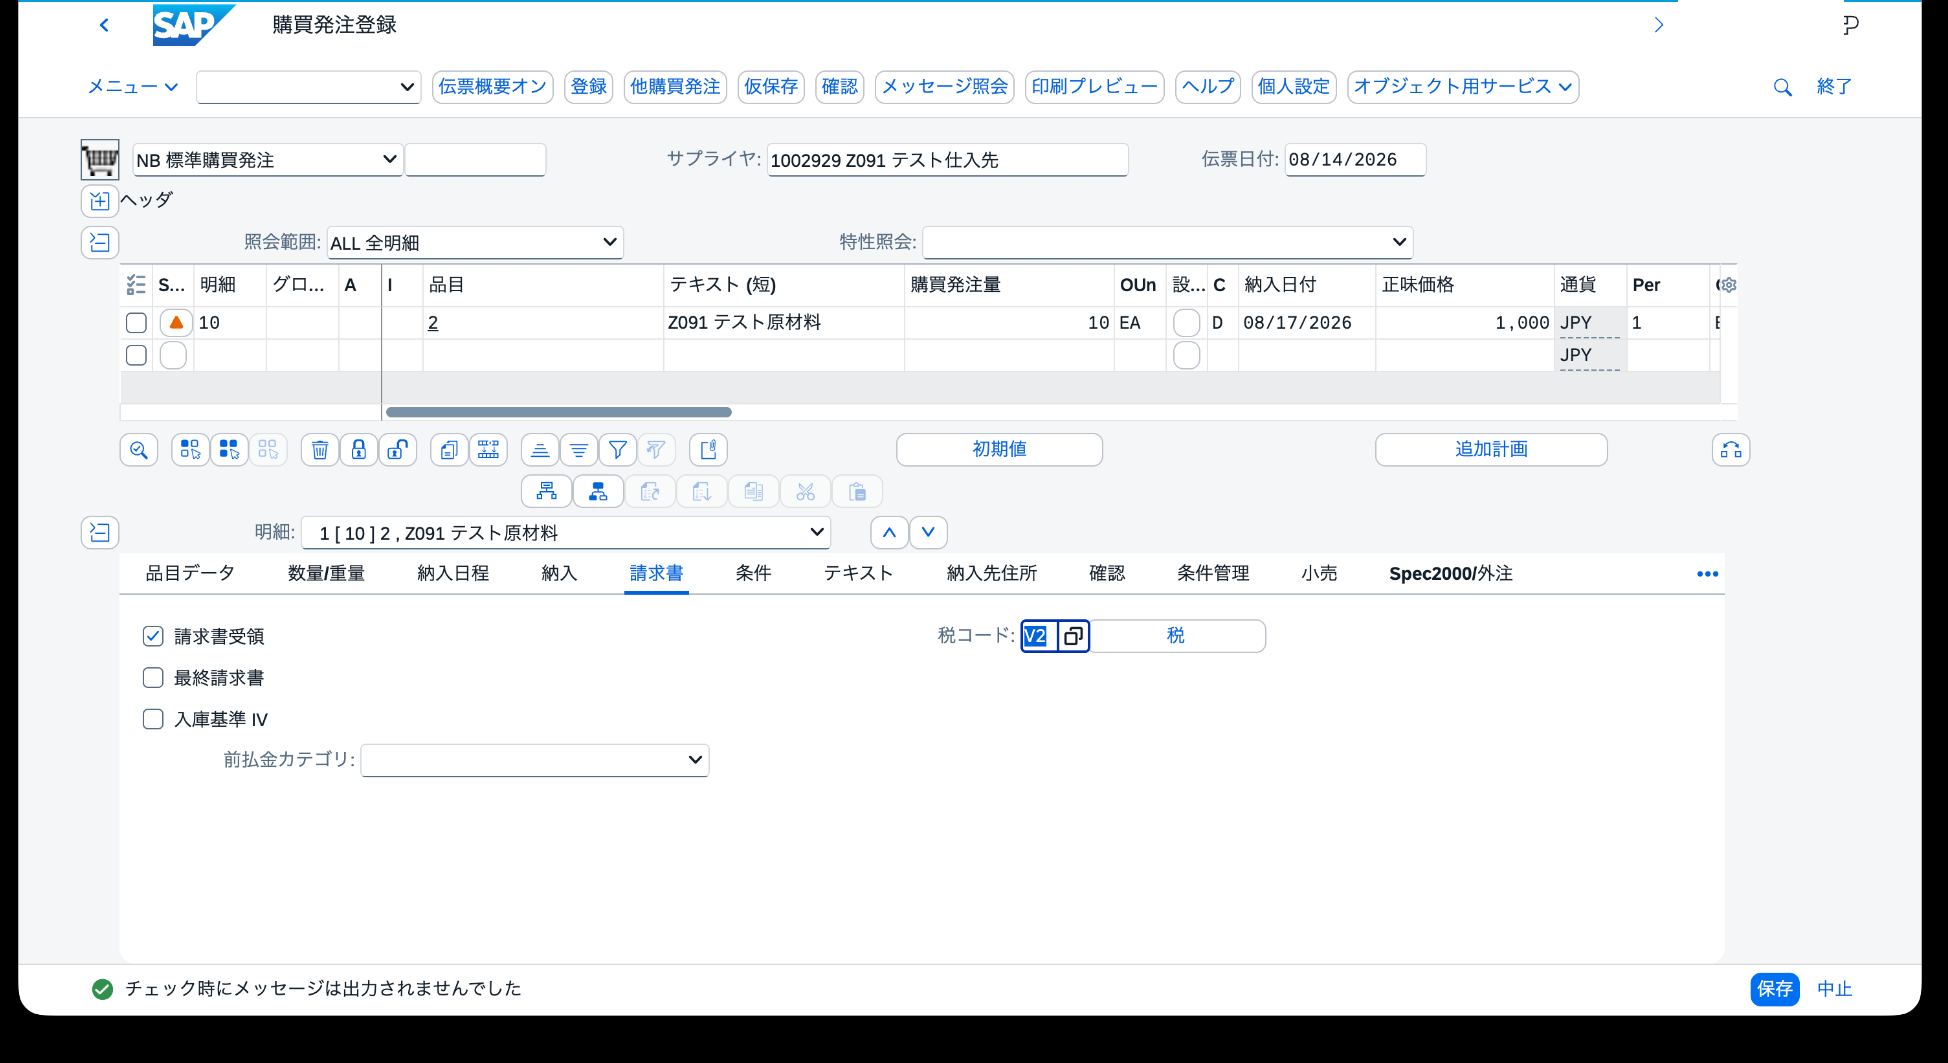Sort items ascending with toolbar icon
The image size is (1948, 1063).
(x=540, y=450)
